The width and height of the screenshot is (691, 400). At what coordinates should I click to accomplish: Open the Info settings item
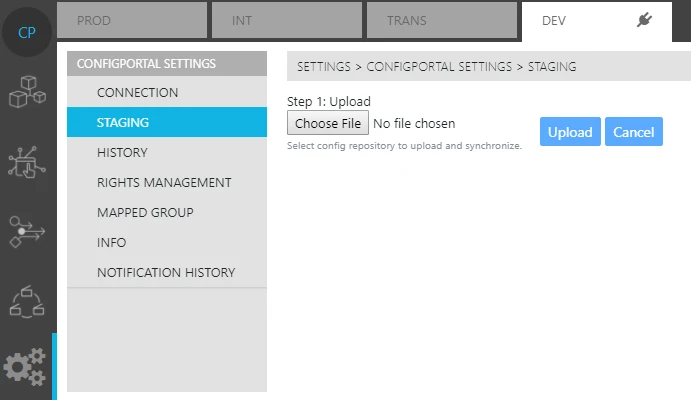tap(111, 243)
